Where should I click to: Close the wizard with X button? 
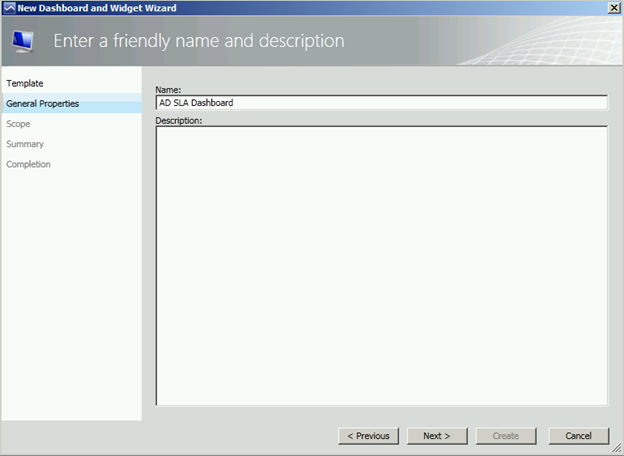coord(614,8)
